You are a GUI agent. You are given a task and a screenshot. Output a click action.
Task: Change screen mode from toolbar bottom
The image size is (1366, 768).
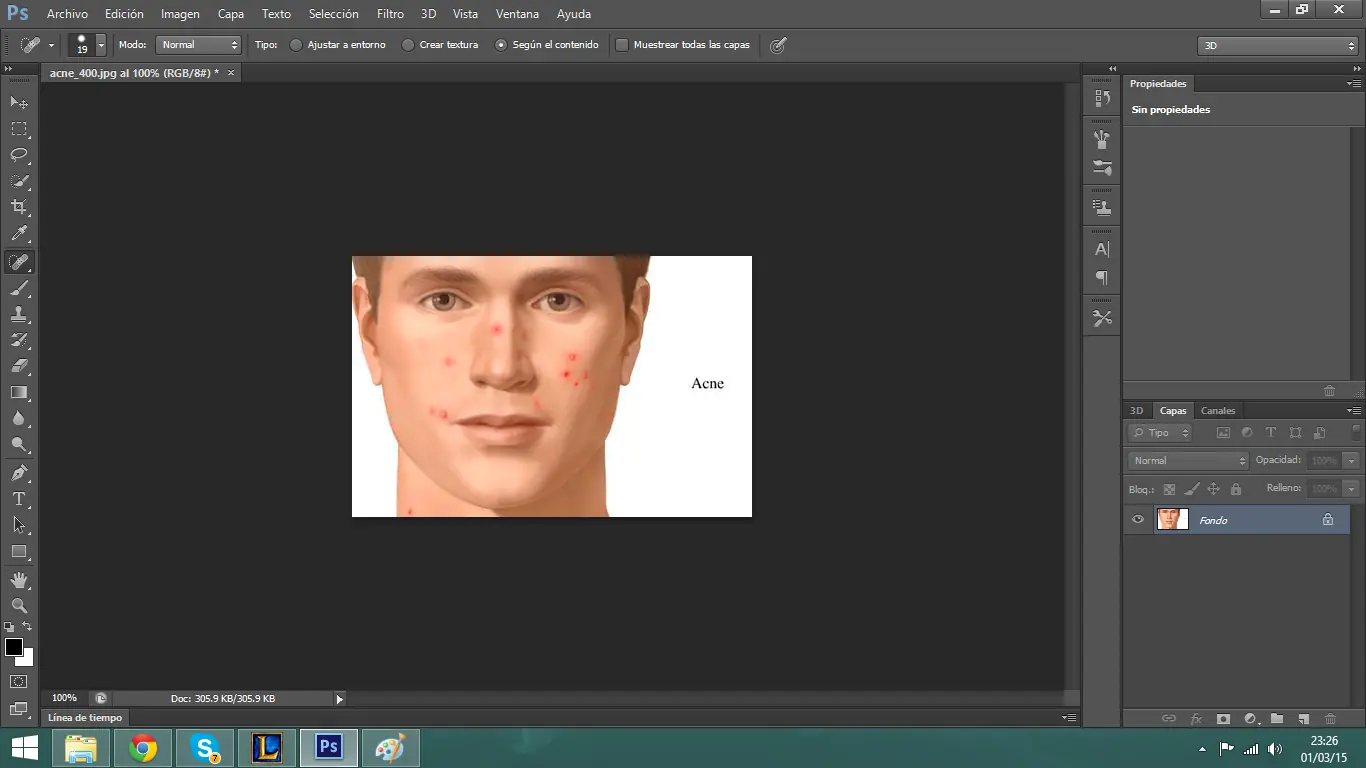(19, 709)
